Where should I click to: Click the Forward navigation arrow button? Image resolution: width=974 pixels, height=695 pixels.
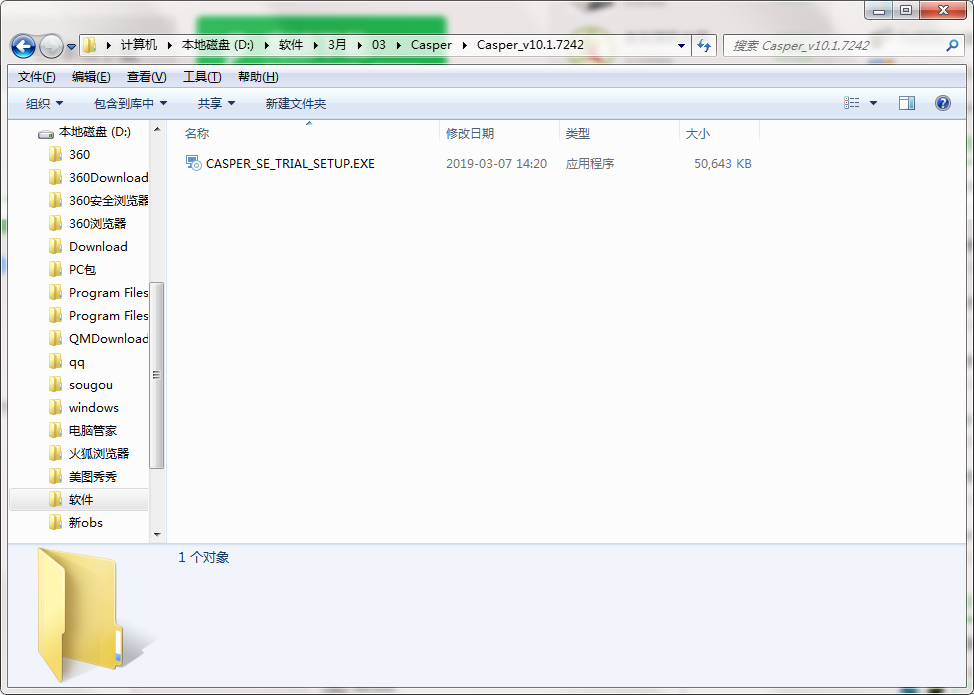(x=50, y=46)
